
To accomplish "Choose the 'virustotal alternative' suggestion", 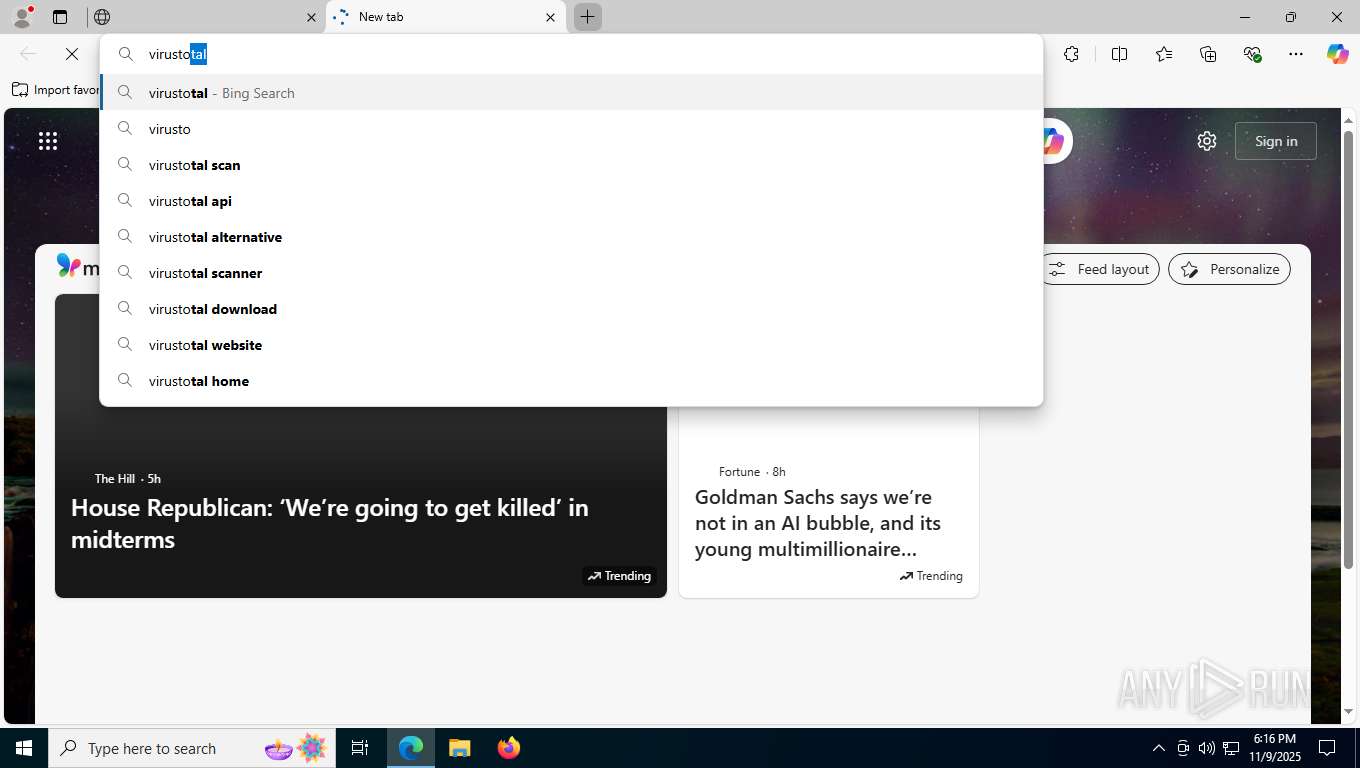I will [571, 237].
